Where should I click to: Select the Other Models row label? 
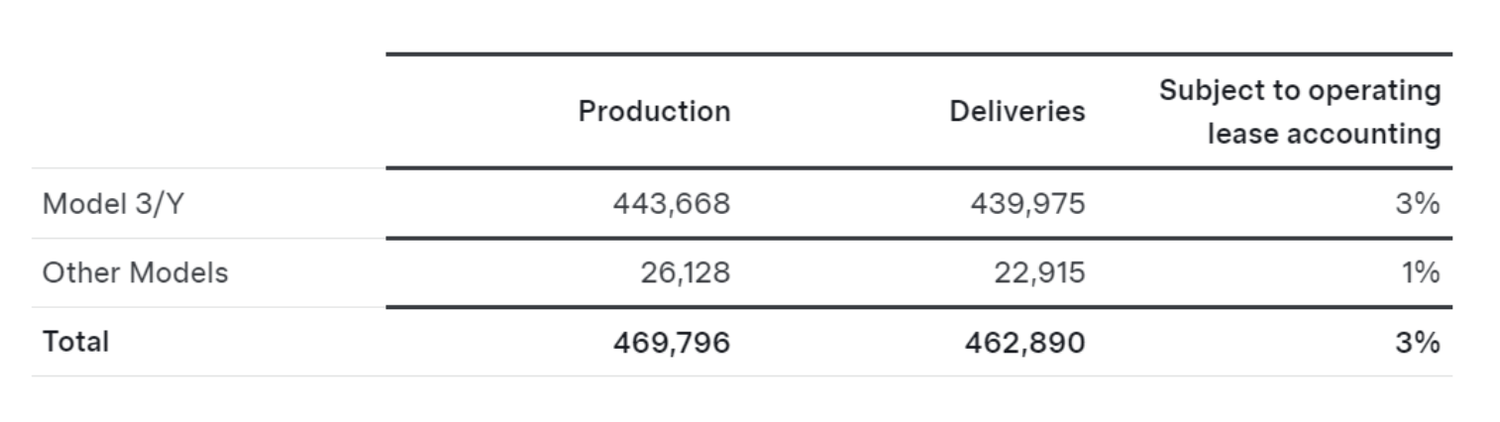click(135, 273)
